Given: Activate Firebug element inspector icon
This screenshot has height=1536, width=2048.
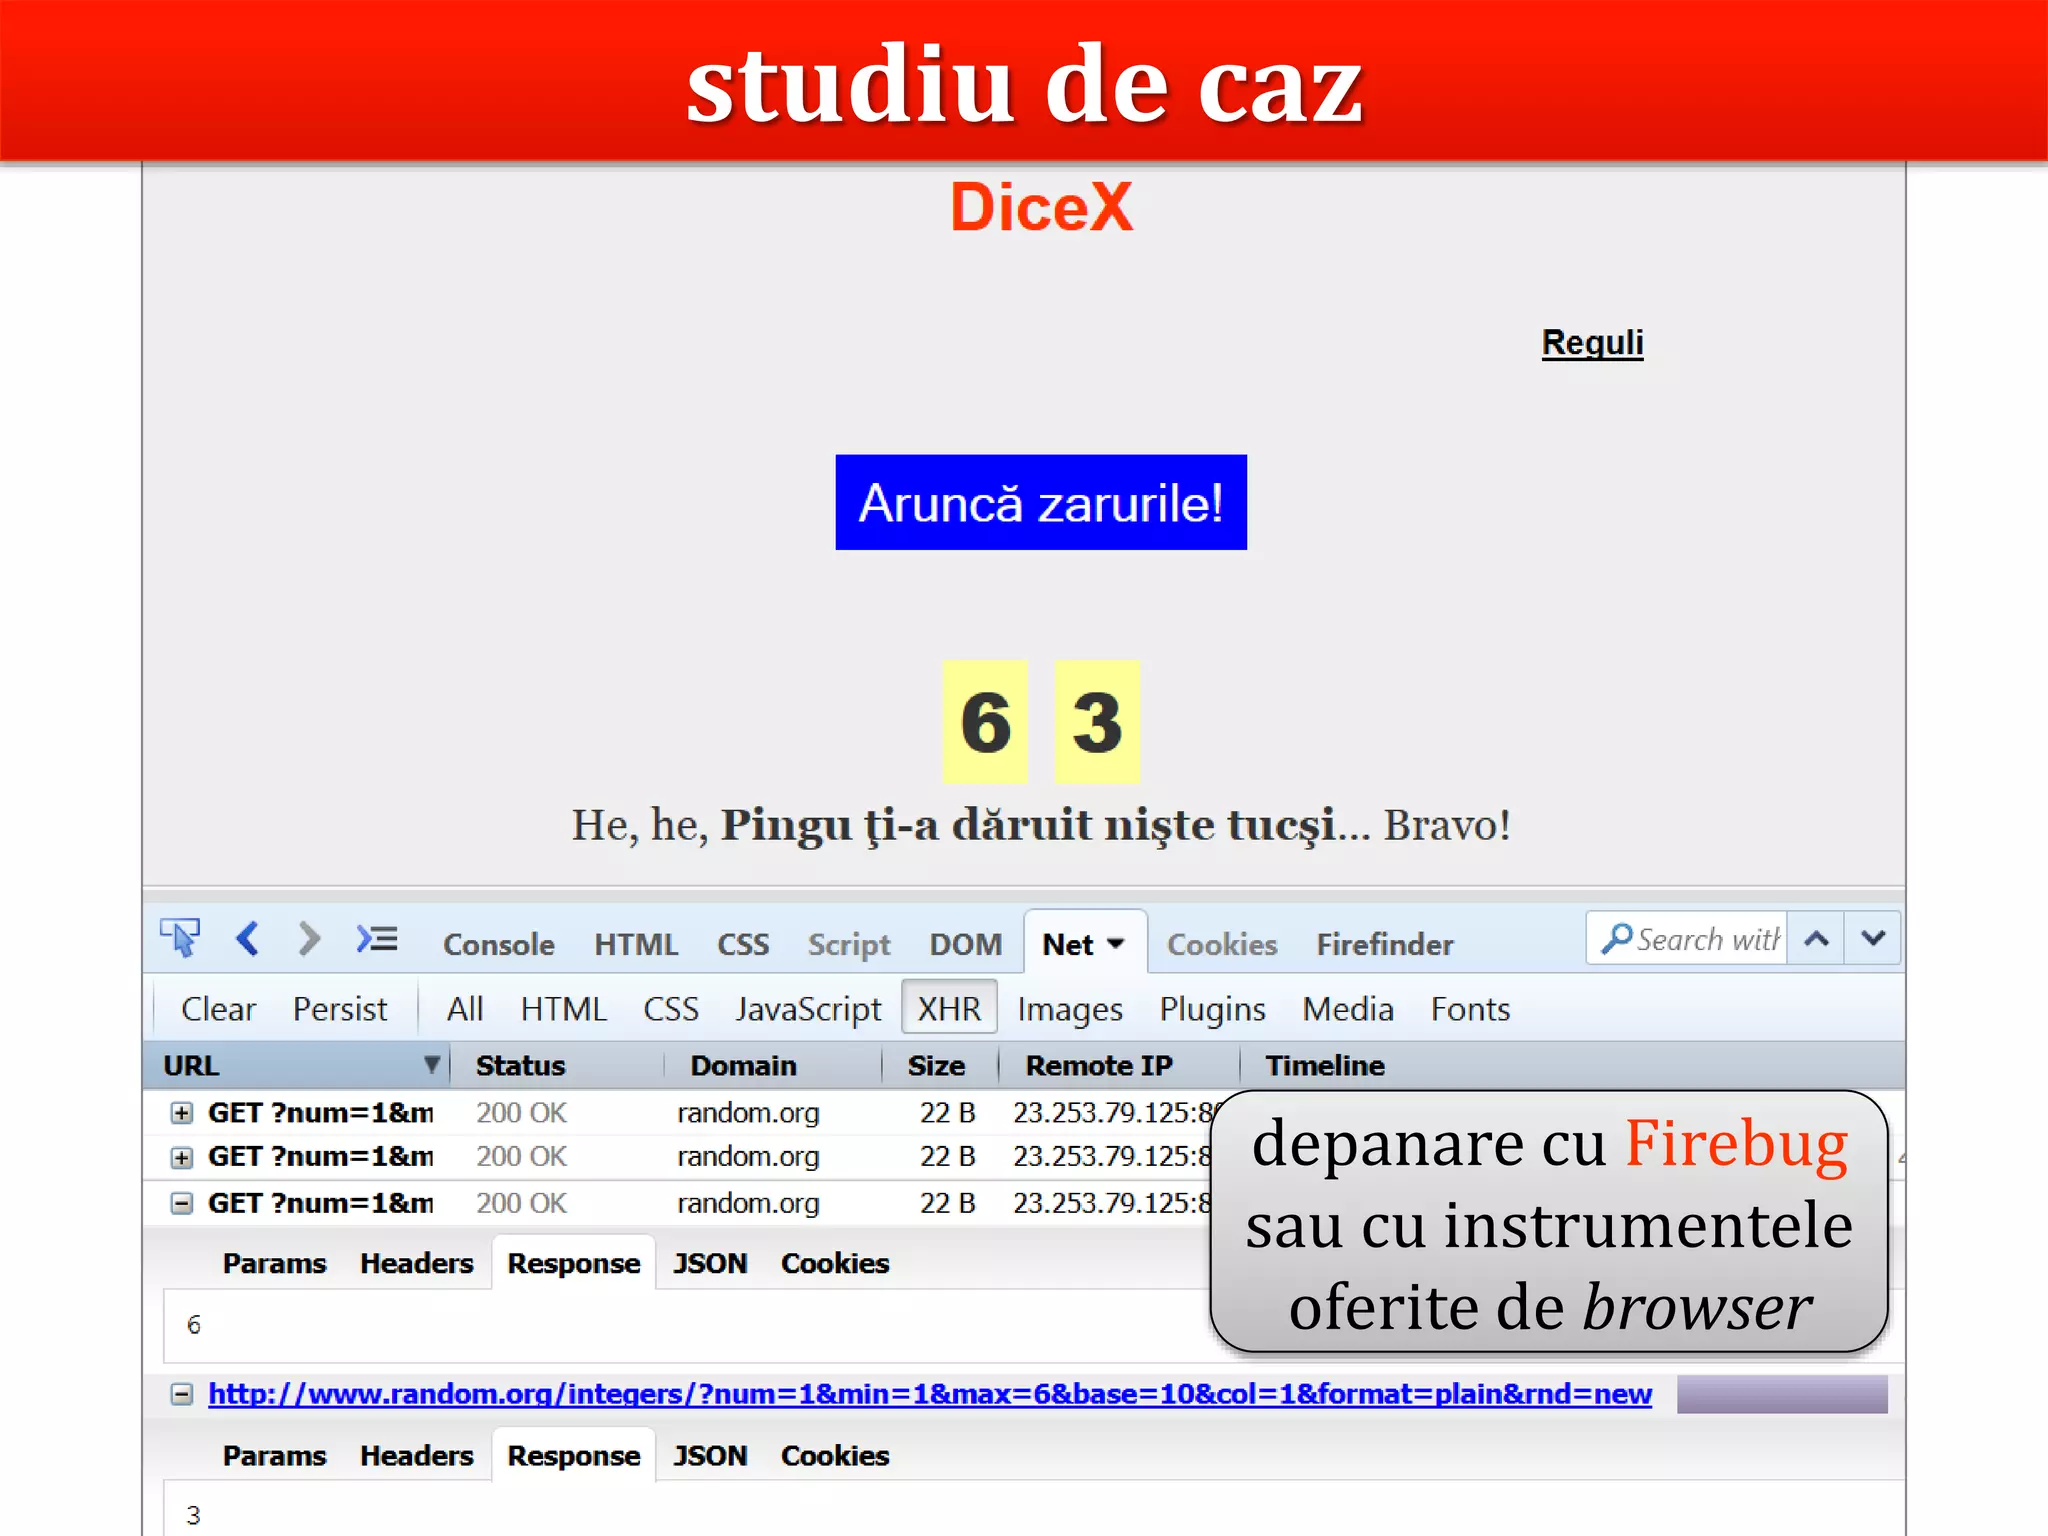Looking at the screenshot, I should pos(180,938).
